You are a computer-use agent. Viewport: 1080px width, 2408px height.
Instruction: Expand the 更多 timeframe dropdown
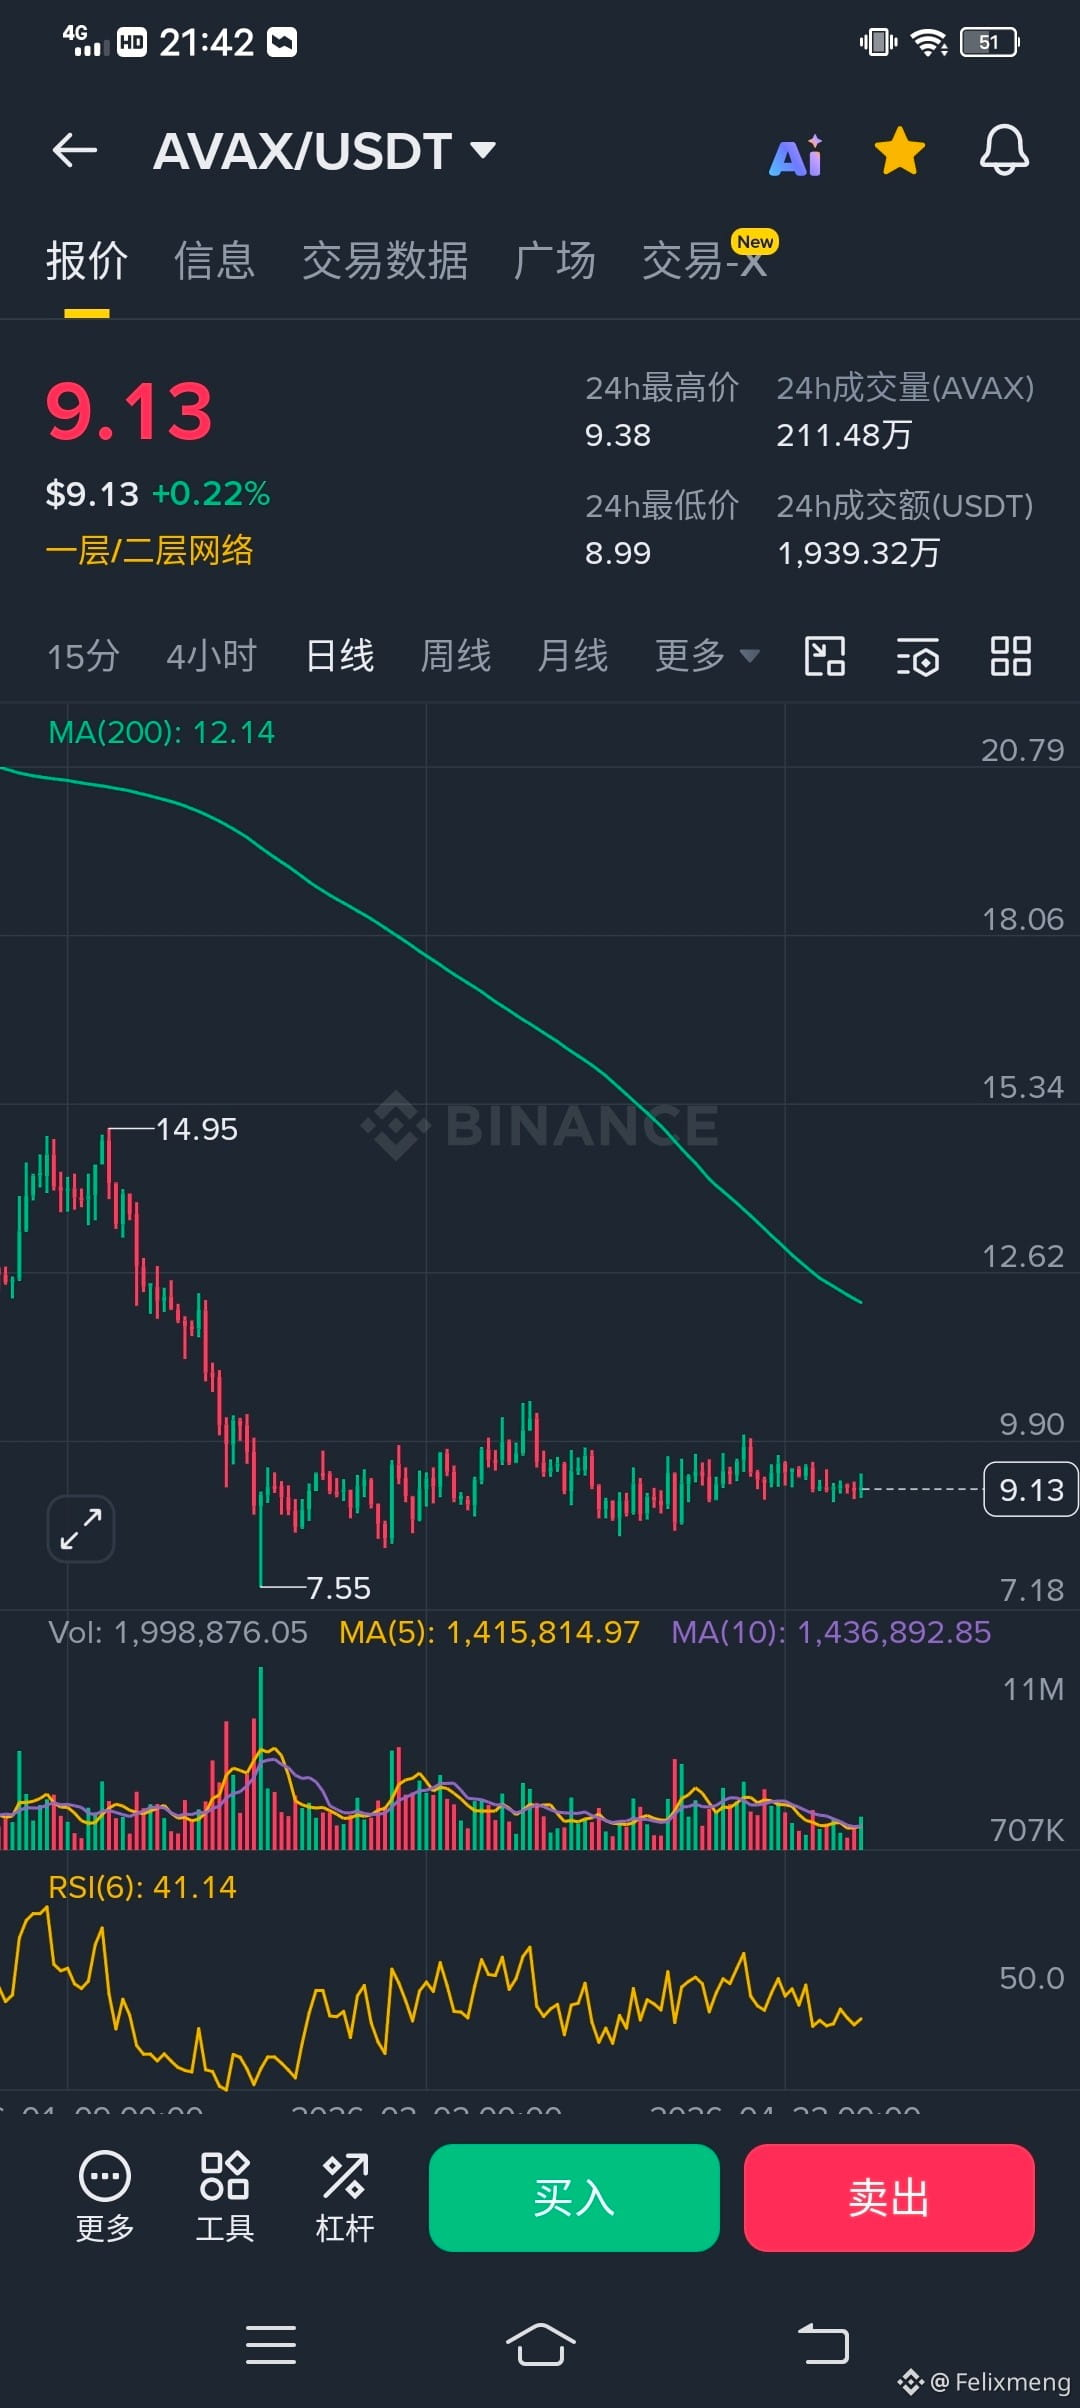pos(707,657)
